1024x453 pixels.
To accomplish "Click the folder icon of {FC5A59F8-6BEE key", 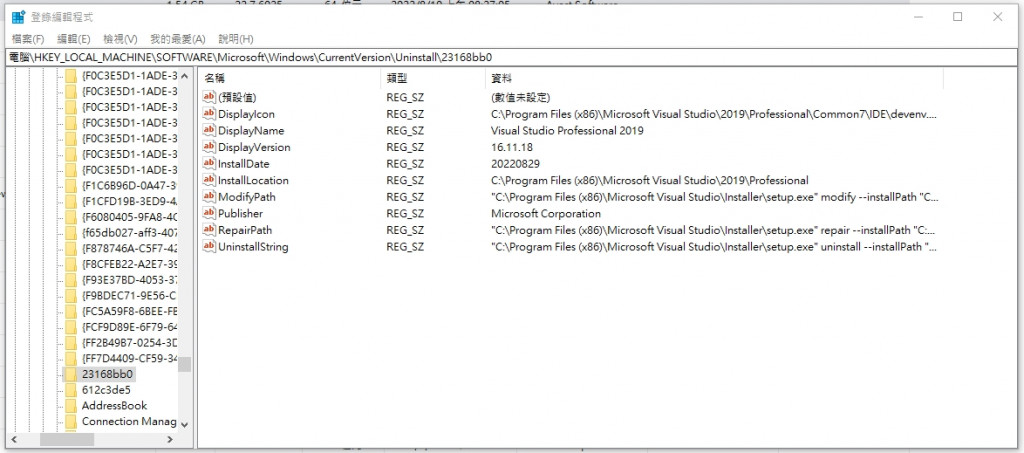I will coord(71,311).
